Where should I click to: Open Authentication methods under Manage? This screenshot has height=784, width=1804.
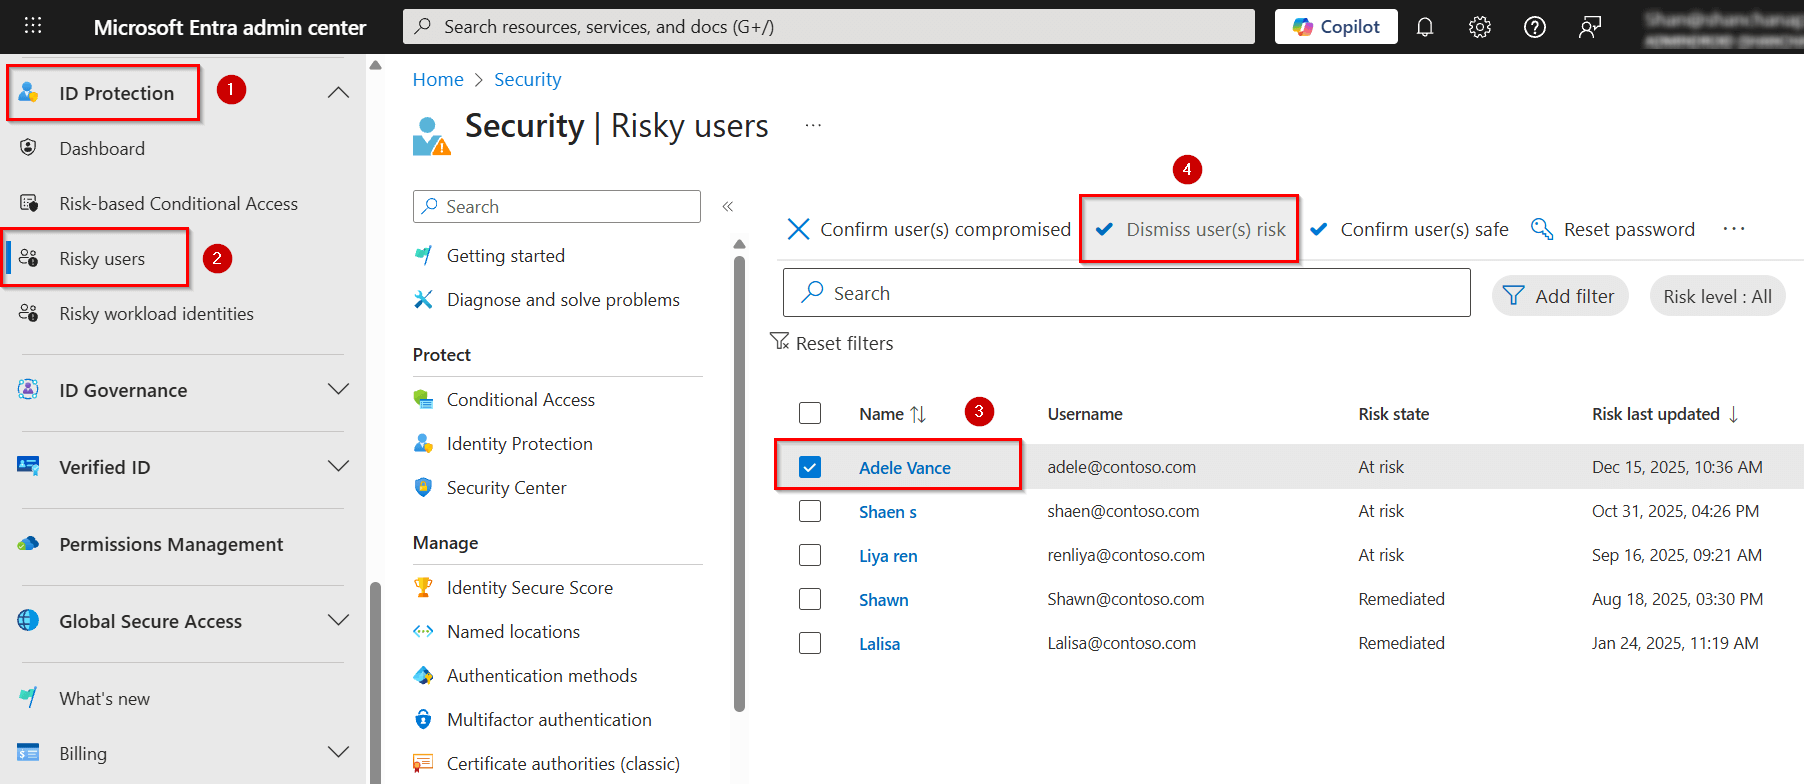(x=541, y=676)
